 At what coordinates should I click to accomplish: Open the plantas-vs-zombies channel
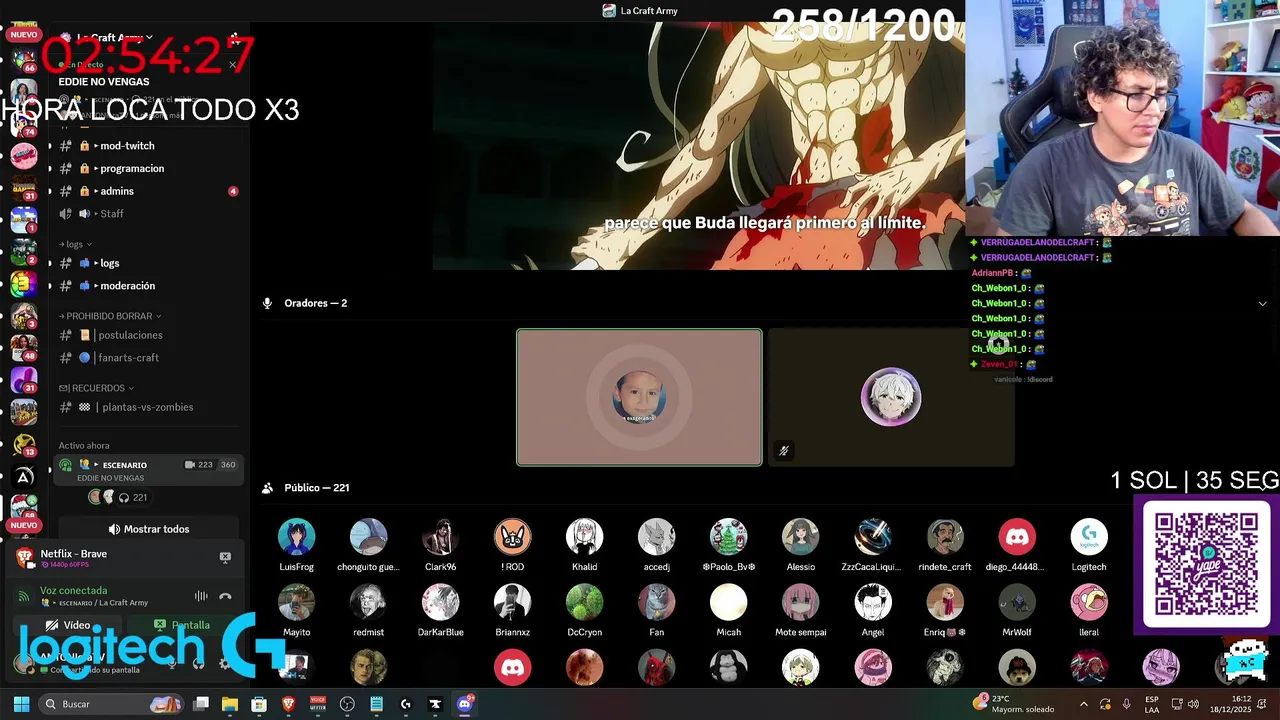[x=148, y=407]
